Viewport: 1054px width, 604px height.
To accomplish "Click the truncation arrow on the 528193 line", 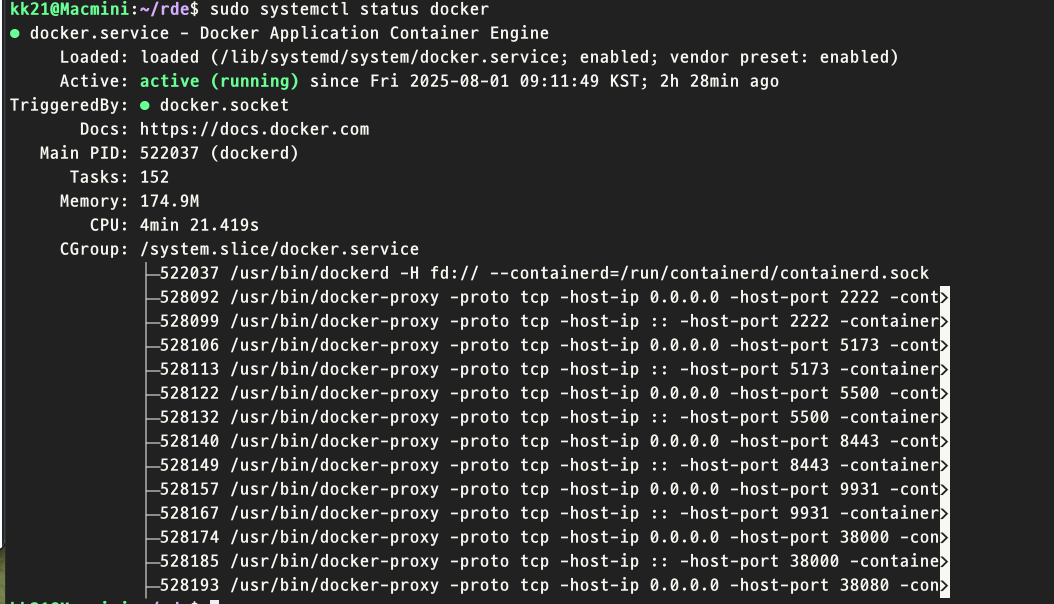I will pos(944,585).
